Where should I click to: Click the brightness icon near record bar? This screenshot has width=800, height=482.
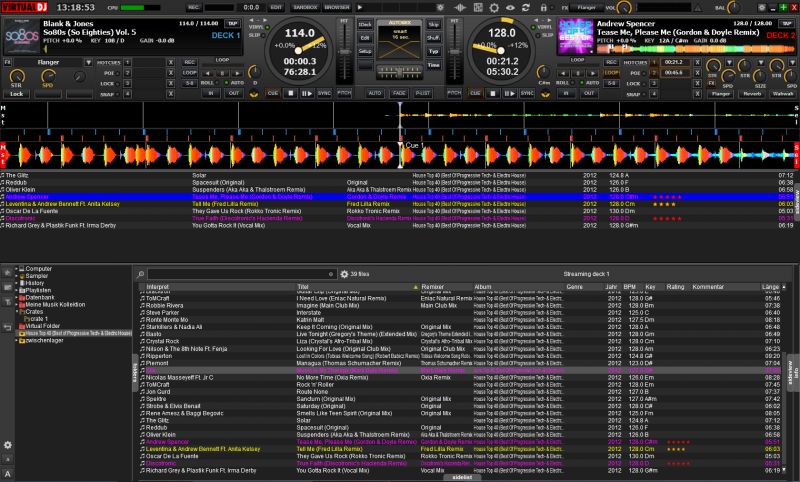point(440,8)
